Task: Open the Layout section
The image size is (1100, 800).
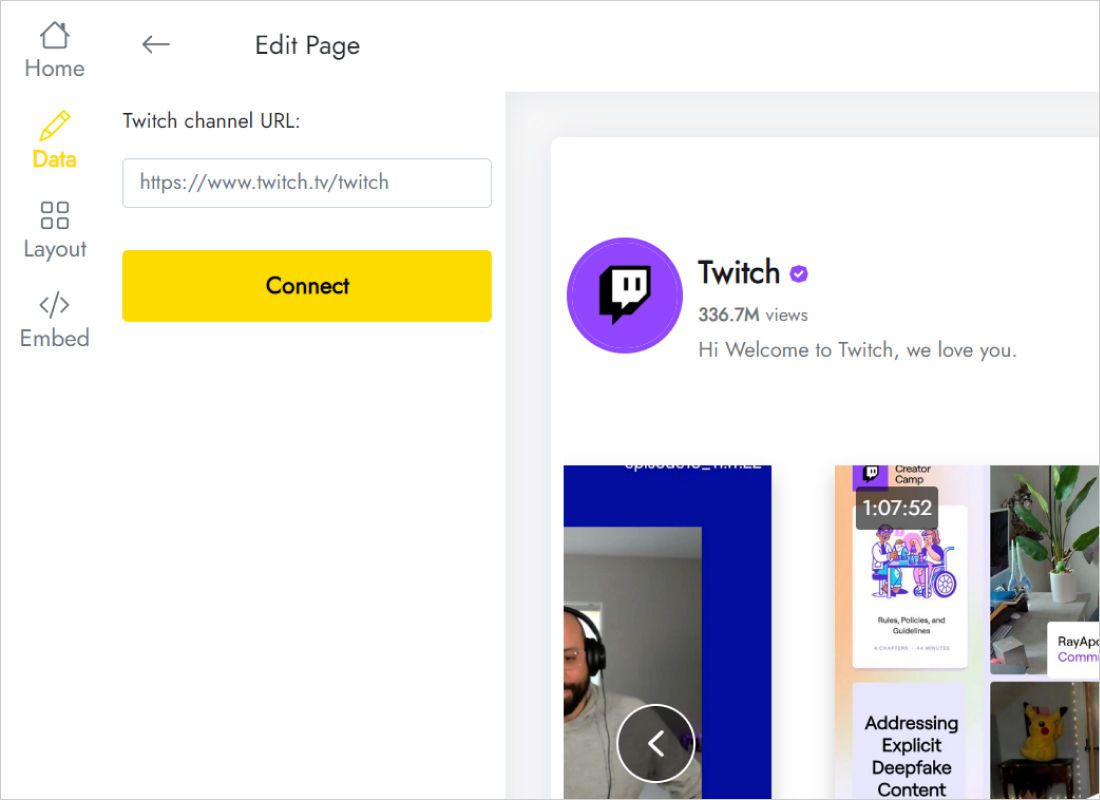Action: [x=55, y=230]
